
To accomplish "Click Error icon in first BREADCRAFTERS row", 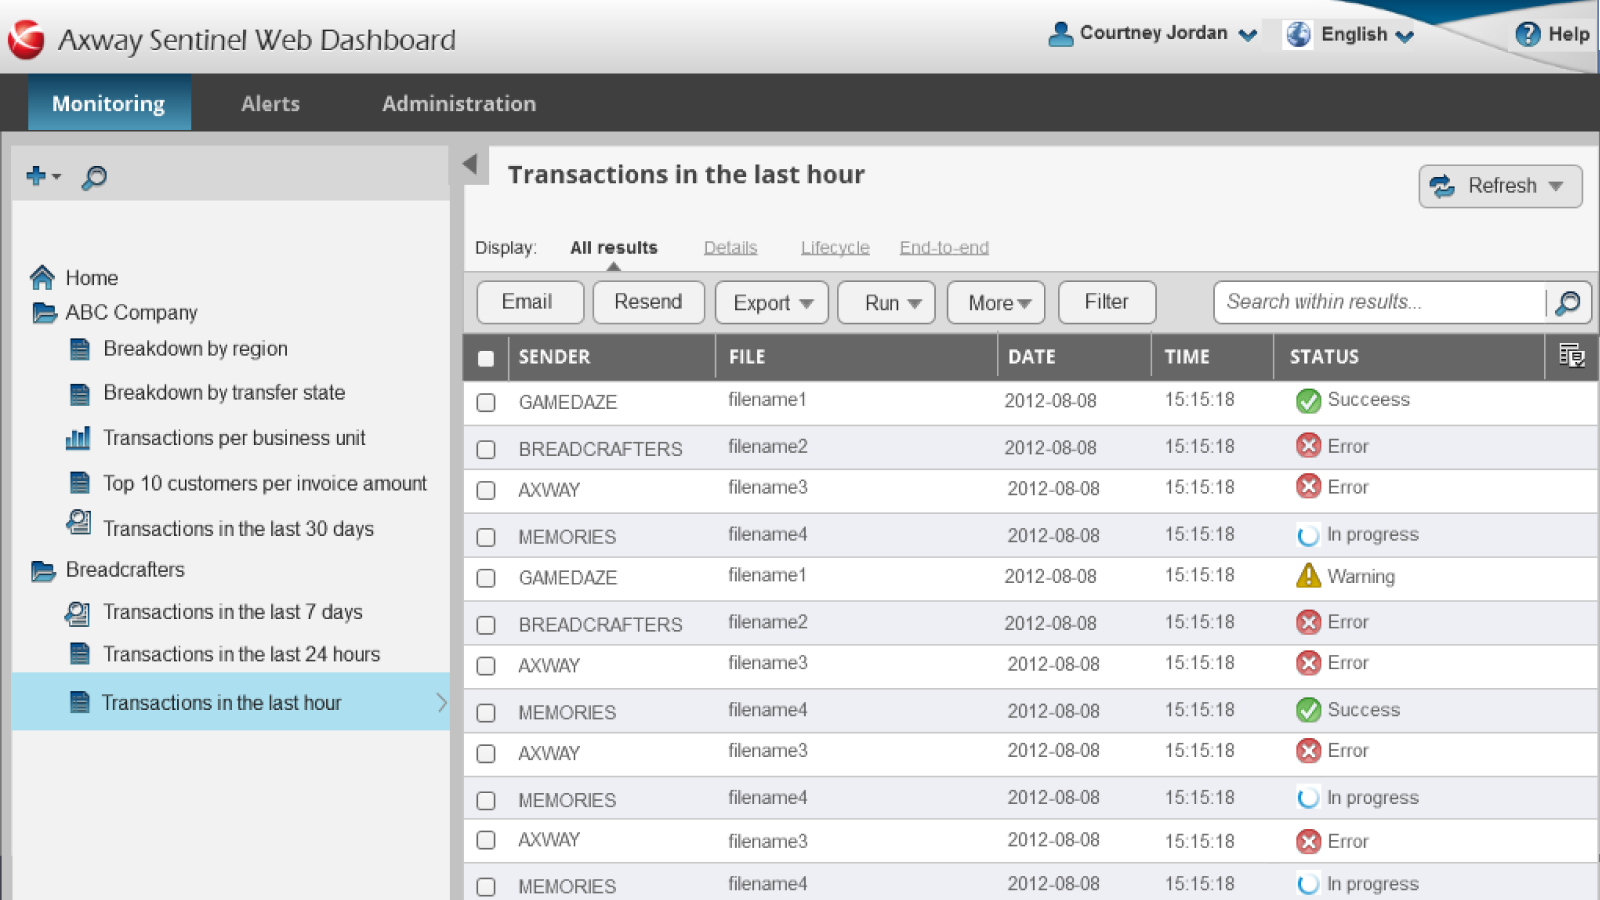I will [1308, 445].
